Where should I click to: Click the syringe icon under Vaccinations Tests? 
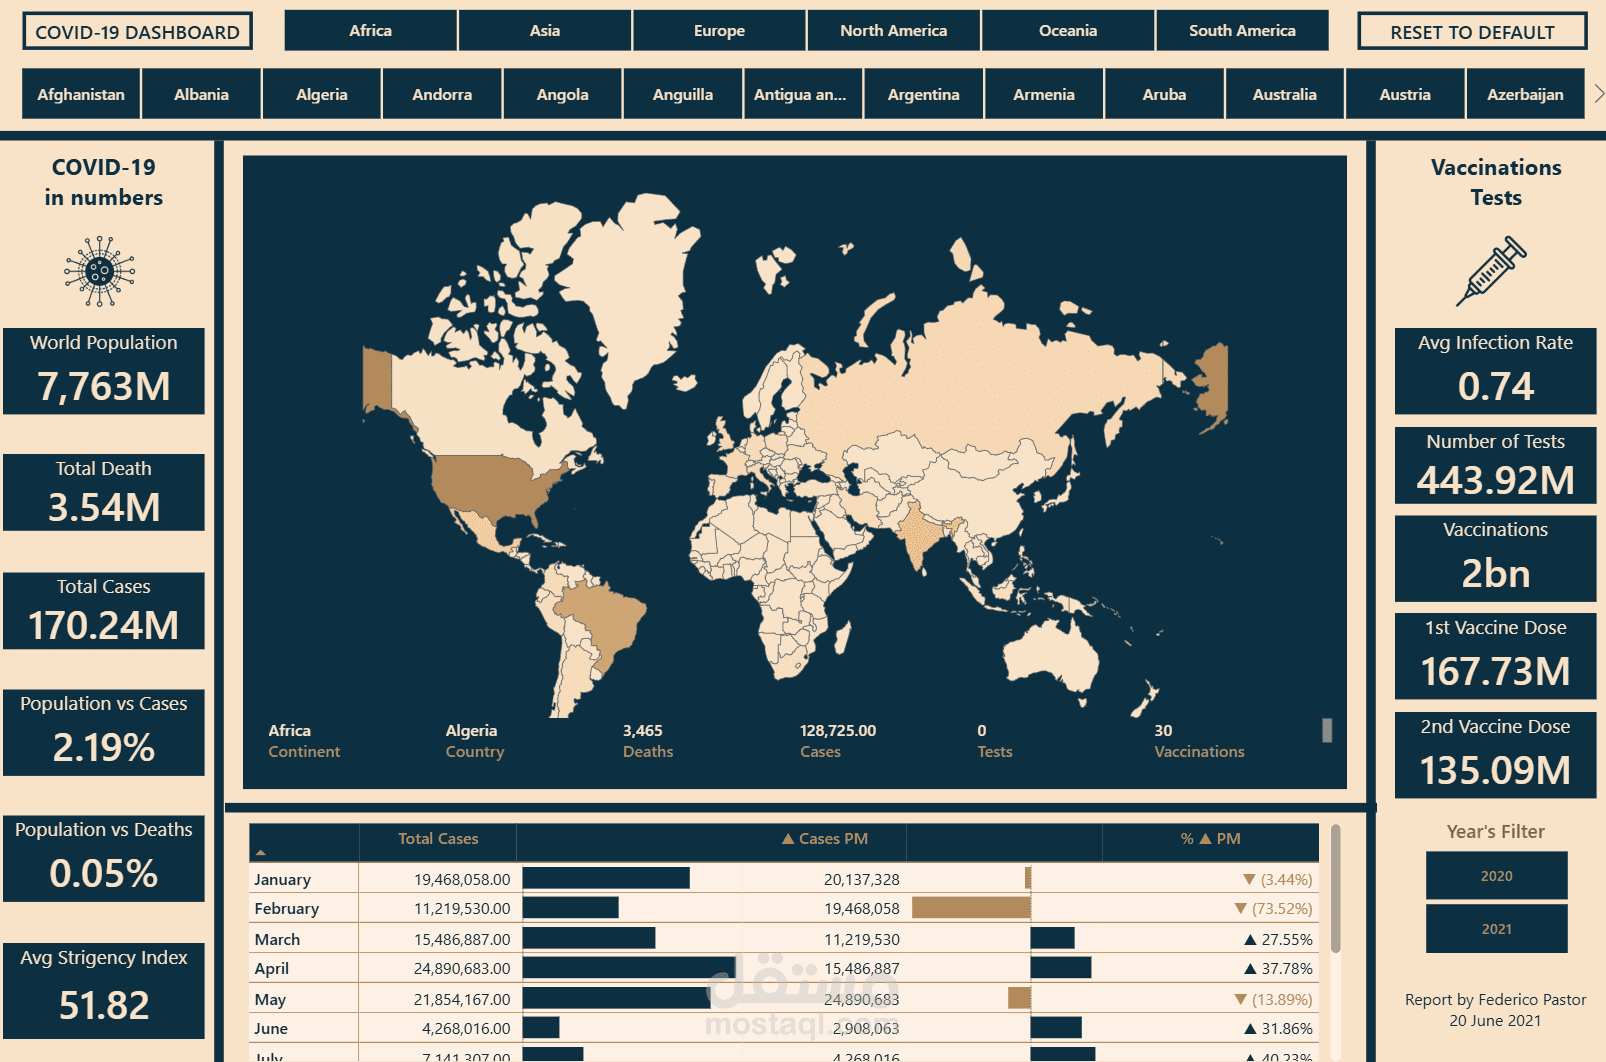click(x=1492, y=271)
